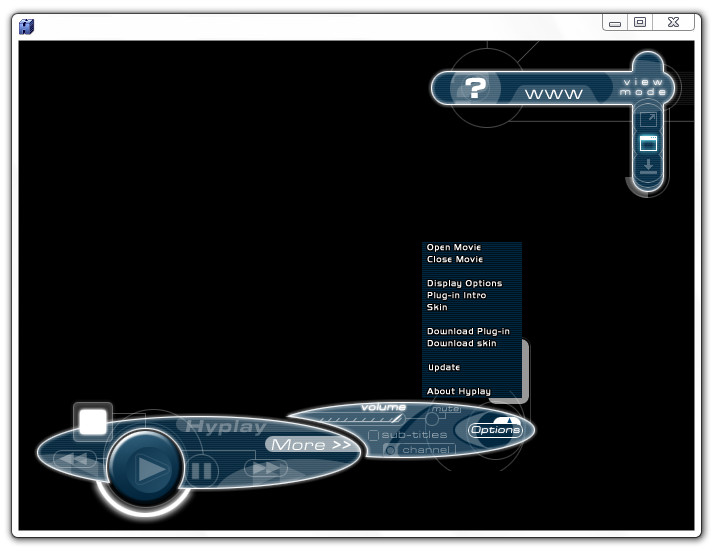Select the windowed view mode icon
Image resolution: width=716 pixels, height=551 pixels.
[648, 143]
